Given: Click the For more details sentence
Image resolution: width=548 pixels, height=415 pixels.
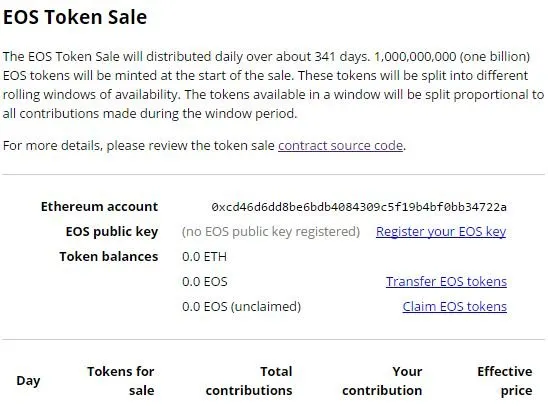Looking at the screenshot, I should tap(204, 145).
